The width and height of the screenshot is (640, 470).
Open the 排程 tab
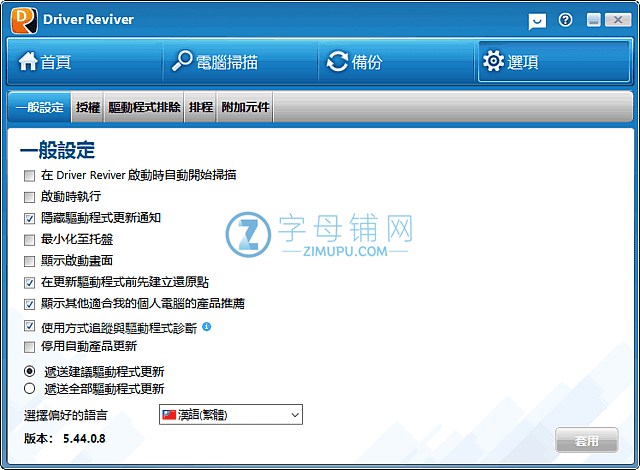pos(200,107)
